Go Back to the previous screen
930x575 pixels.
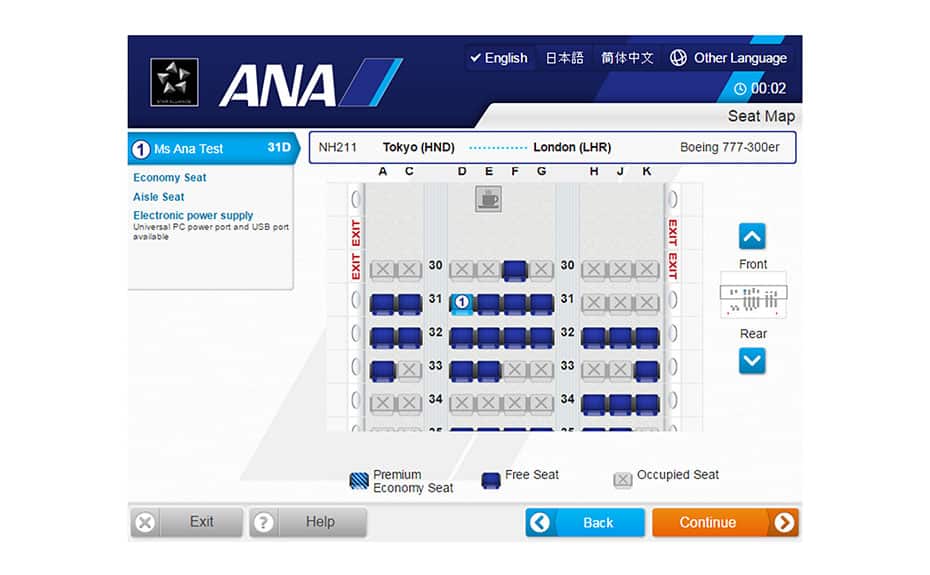coord(585,522)
